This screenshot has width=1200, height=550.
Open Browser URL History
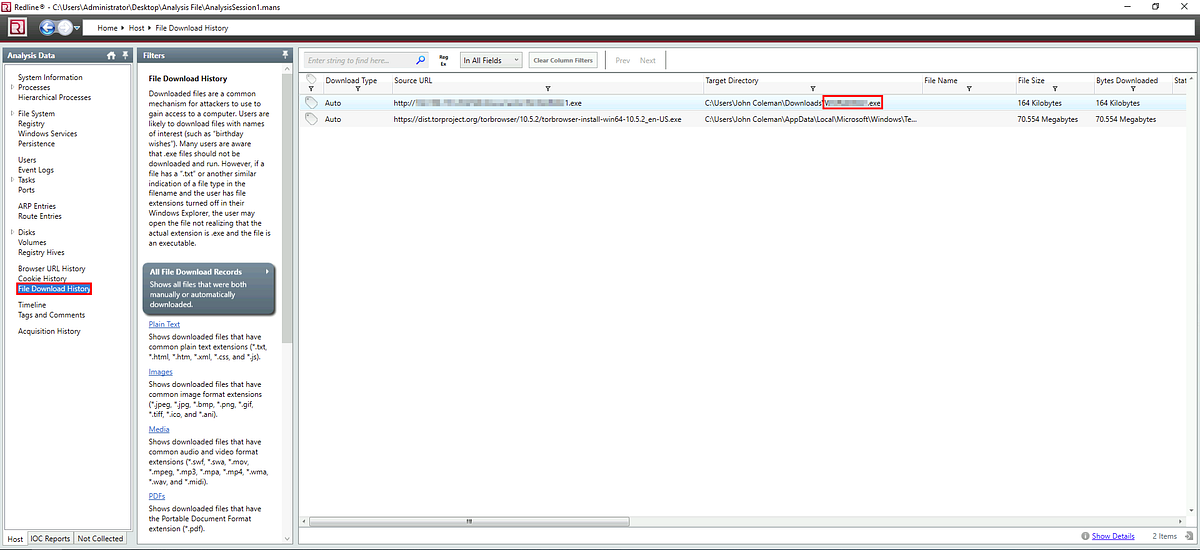[51, 268]
